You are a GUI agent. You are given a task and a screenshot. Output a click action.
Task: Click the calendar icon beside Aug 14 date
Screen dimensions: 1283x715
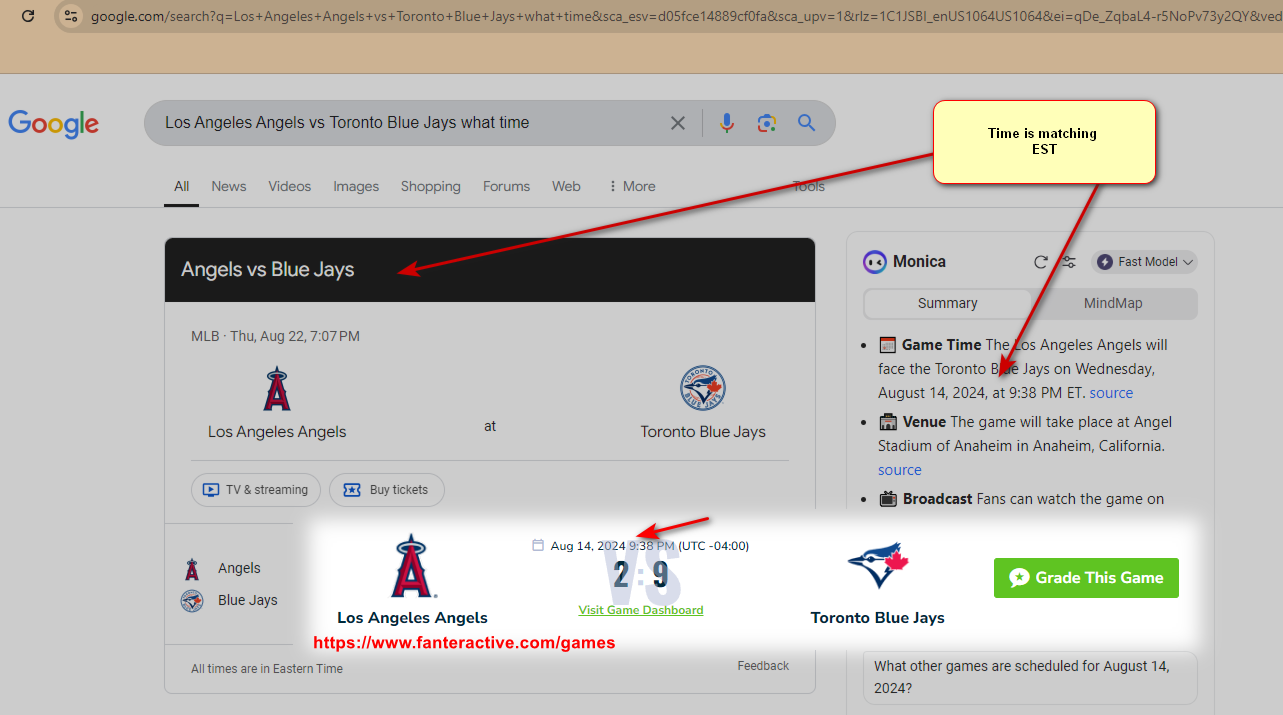coord(538,546)
